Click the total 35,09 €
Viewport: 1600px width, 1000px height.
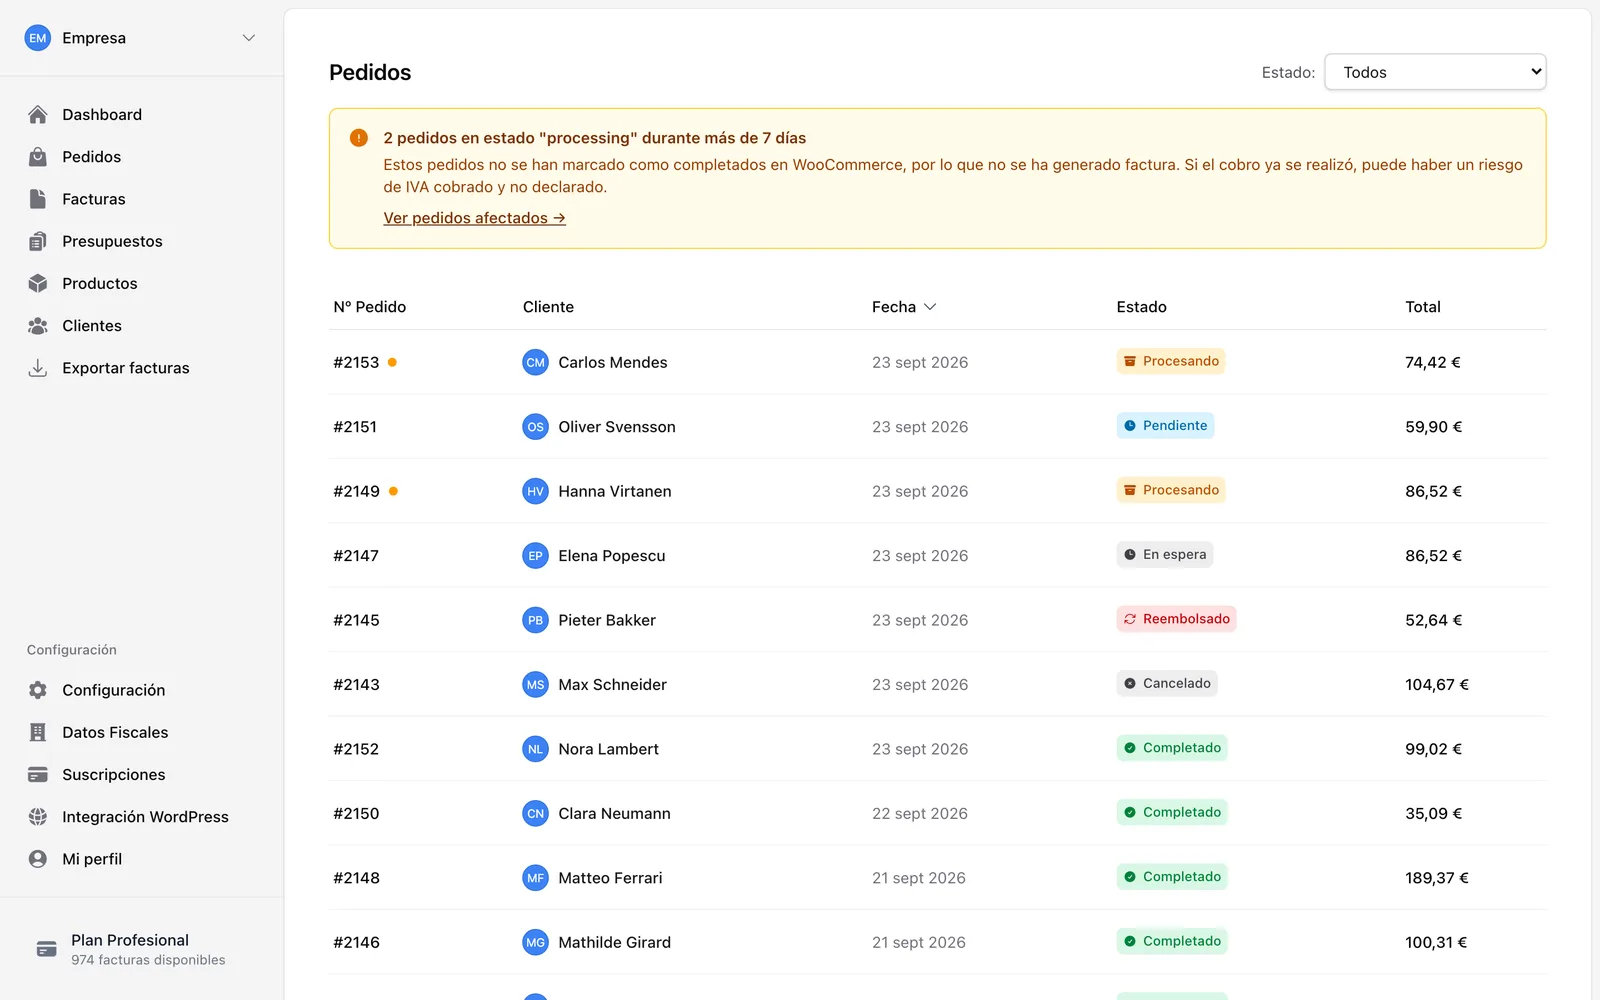pos(1433,814)
